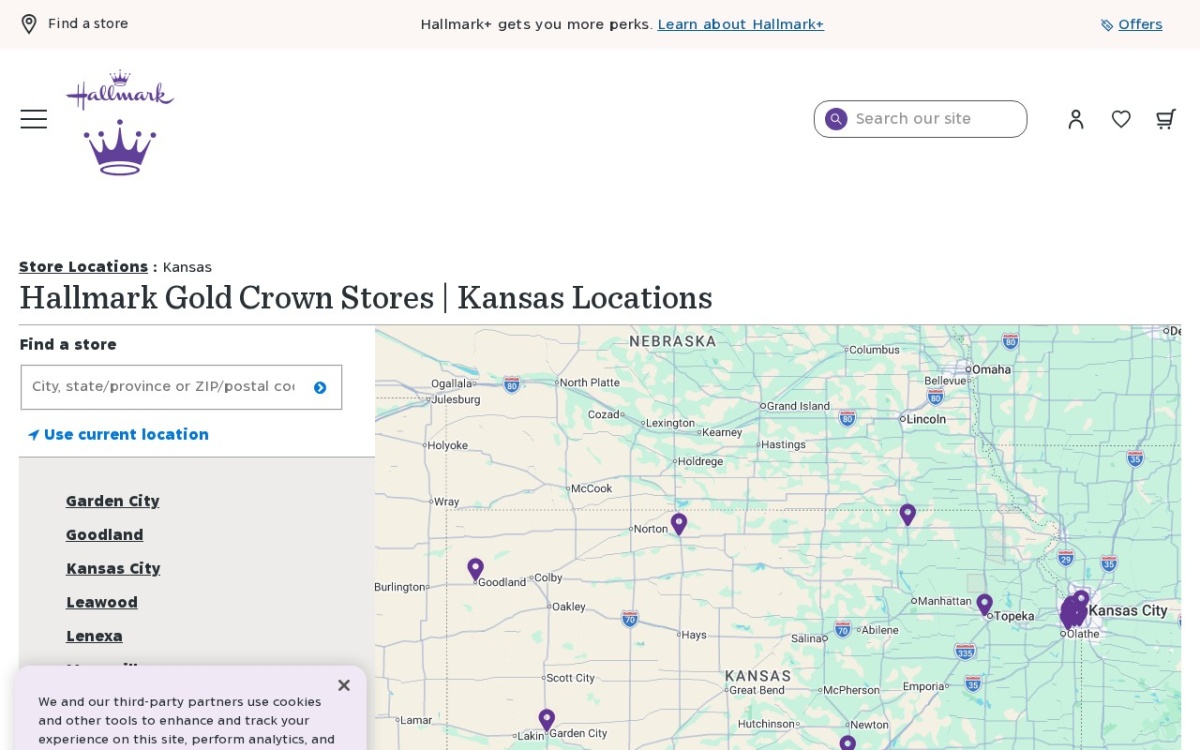Open the Leawood store locations
Screen dimensions: 1200x750
102,602
